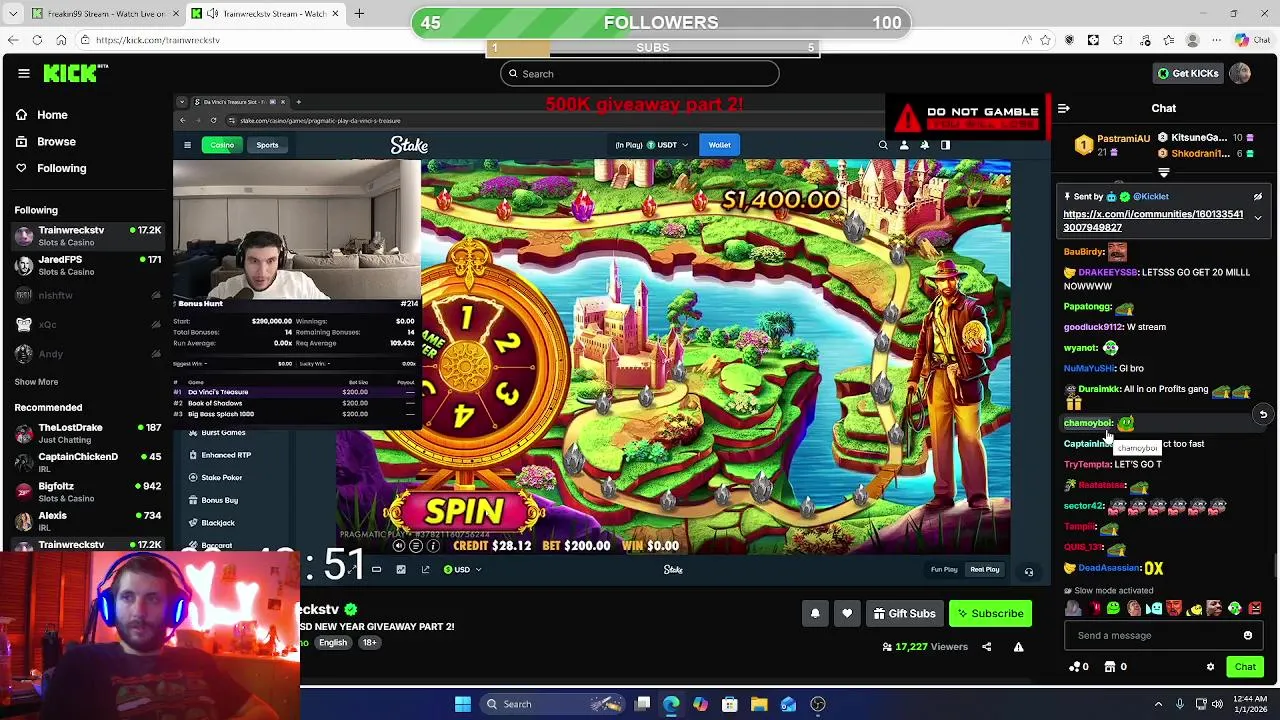Image resolution: width=1280 pixels, height=720 pixels.
Task: Click the Subscribe button
Action: click(x=990, y=614)
